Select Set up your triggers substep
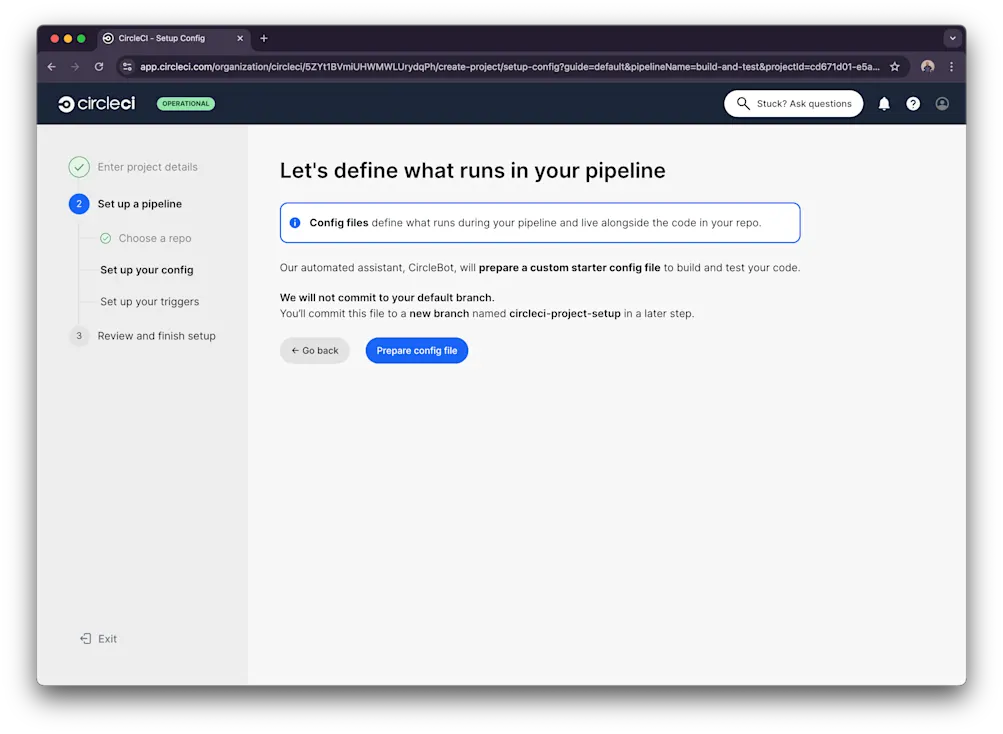This screenshot has height=734, width=1003. pyautogui.click(x=149, y=301)
